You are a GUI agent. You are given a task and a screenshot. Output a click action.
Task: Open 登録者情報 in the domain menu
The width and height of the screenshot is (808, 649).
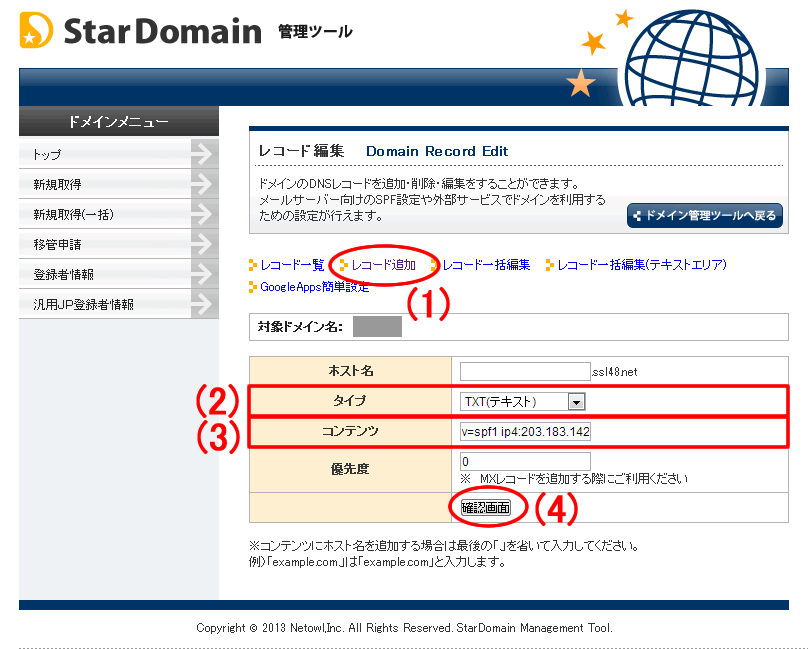click(x=119, y=274)
